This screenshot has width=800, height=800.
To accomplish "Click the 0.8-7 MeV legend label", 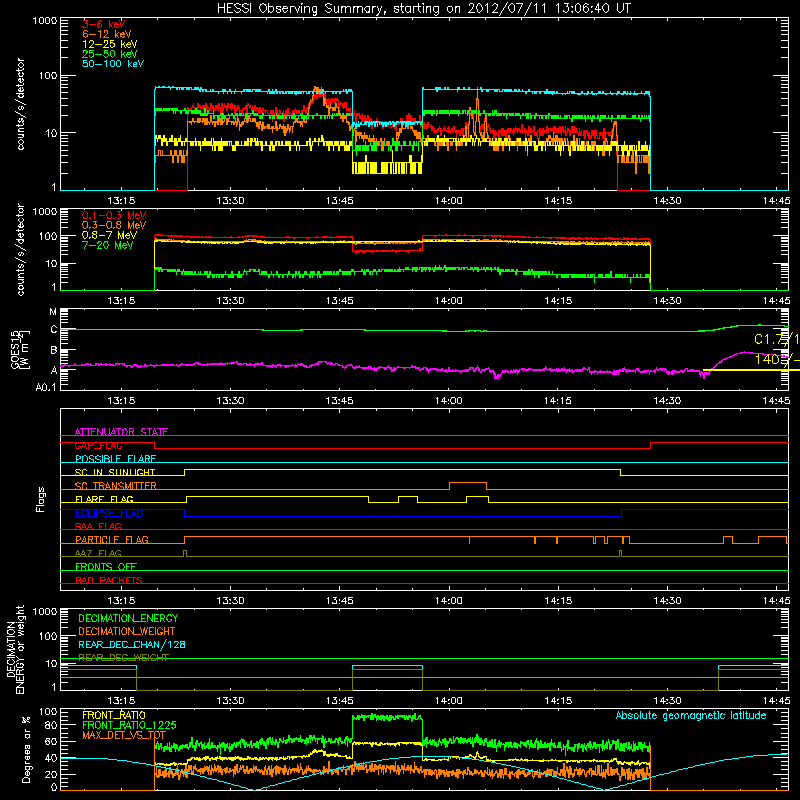I will (110, 235).
